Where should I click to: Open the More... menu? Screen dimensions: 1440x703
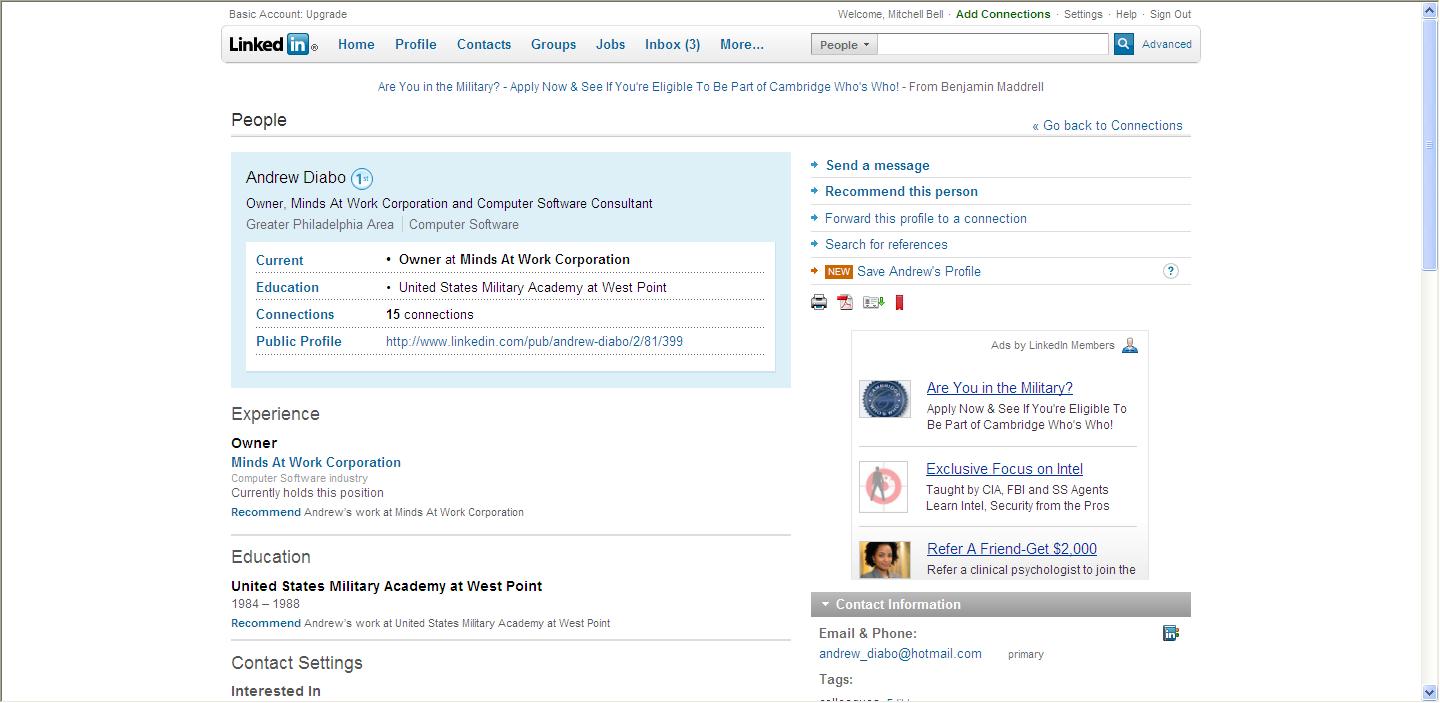click(742, 44)
